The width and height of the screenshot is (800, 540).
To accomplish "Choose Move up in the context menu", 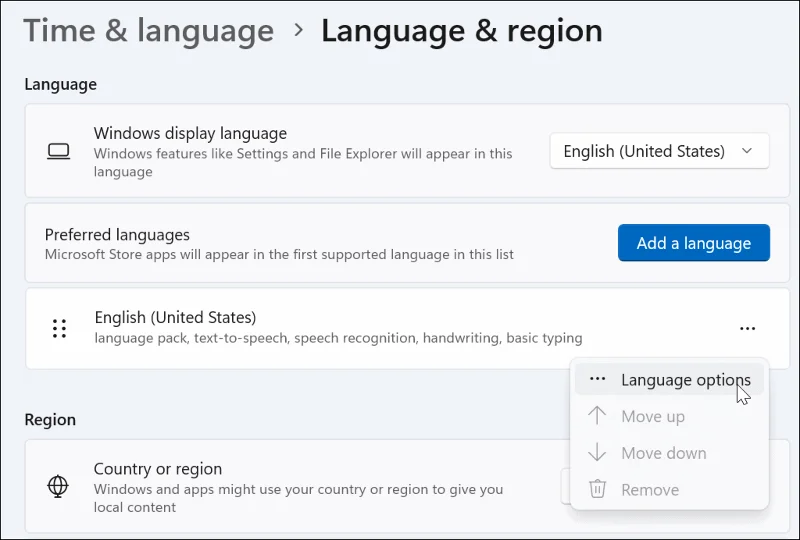I will click(x=669, y=416).
